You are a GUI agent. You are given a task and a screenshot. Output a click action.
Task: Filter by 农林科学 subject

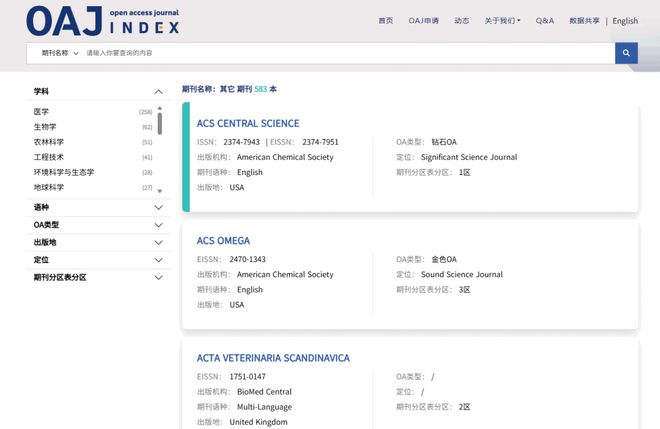(x=49, y=142)
